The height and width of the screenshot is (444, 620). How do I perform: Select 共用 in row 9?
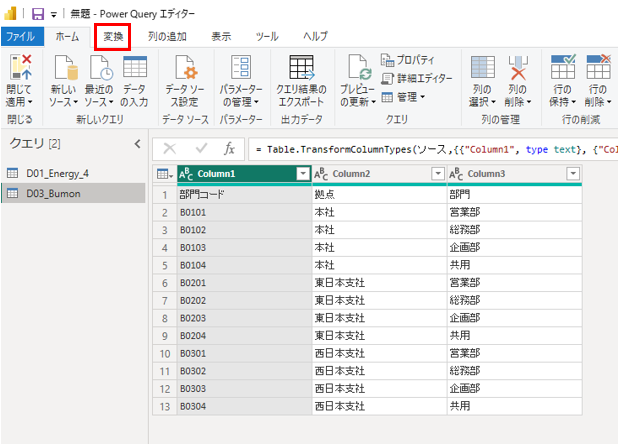[x=514, y=336]
